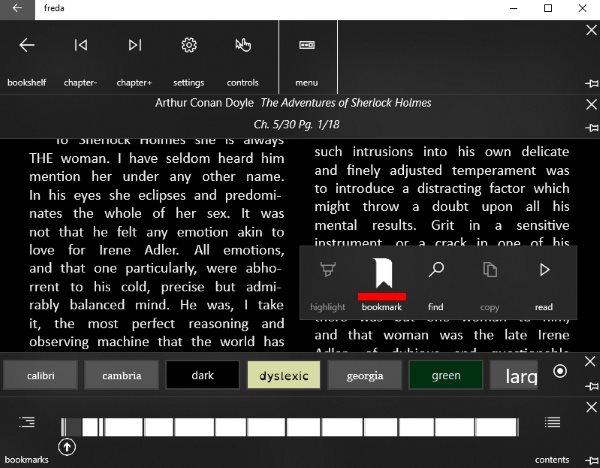Close the navigation progress bar panel
600x468 pixels.
point(591,407)
